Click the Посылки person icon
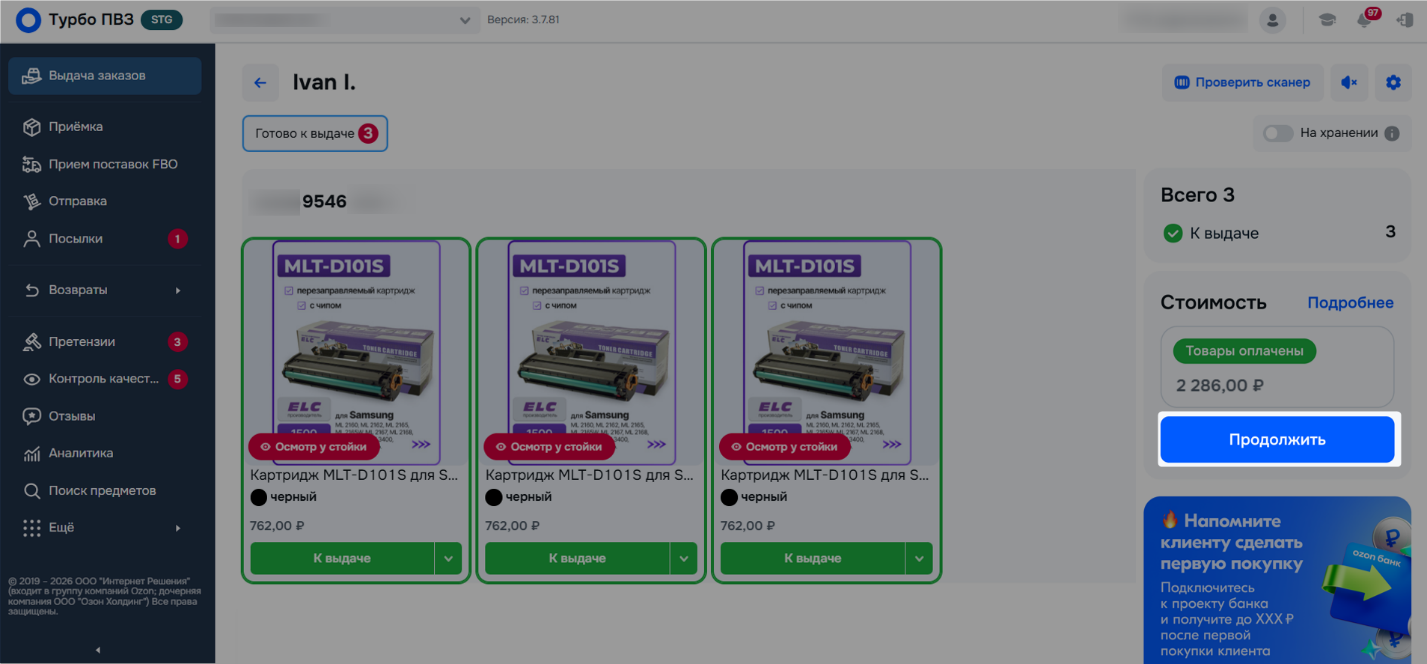 pyautogui.click(x=32, y=239)
